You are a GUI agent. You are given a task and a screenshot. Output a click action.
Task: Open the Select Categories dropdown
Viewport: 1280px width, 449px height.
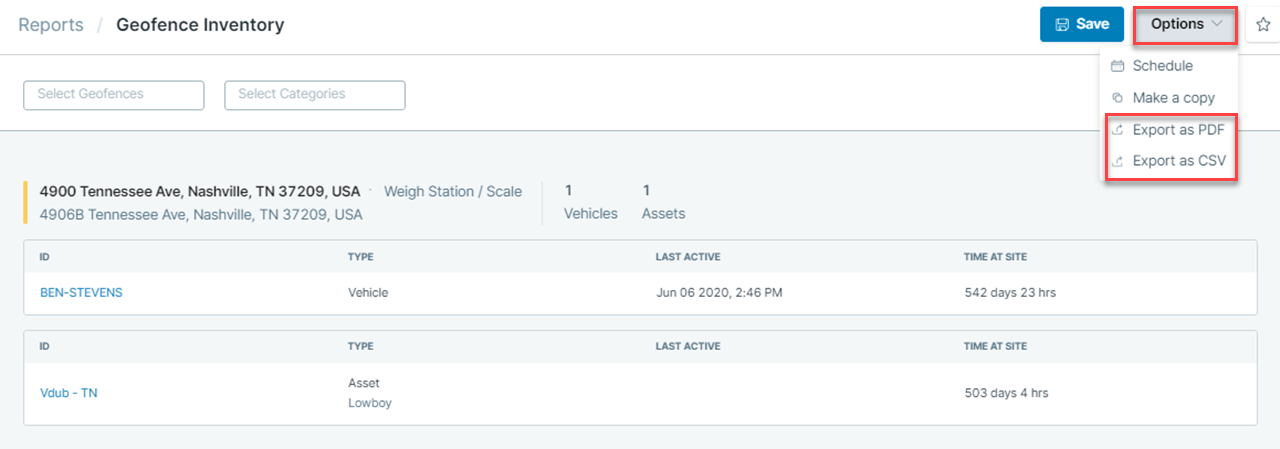[315, 95]
